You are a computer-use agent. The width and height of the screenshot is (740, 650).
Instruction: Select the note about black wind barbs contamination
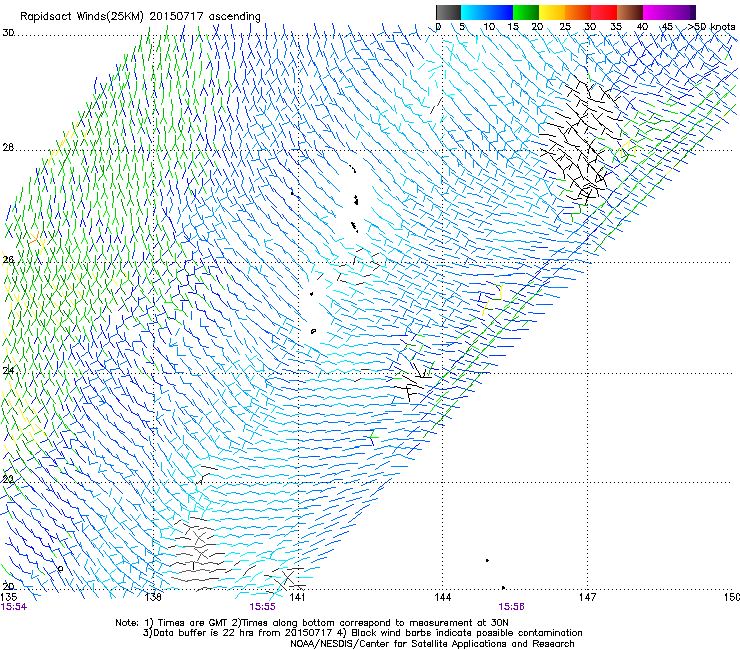coord(460,633)
